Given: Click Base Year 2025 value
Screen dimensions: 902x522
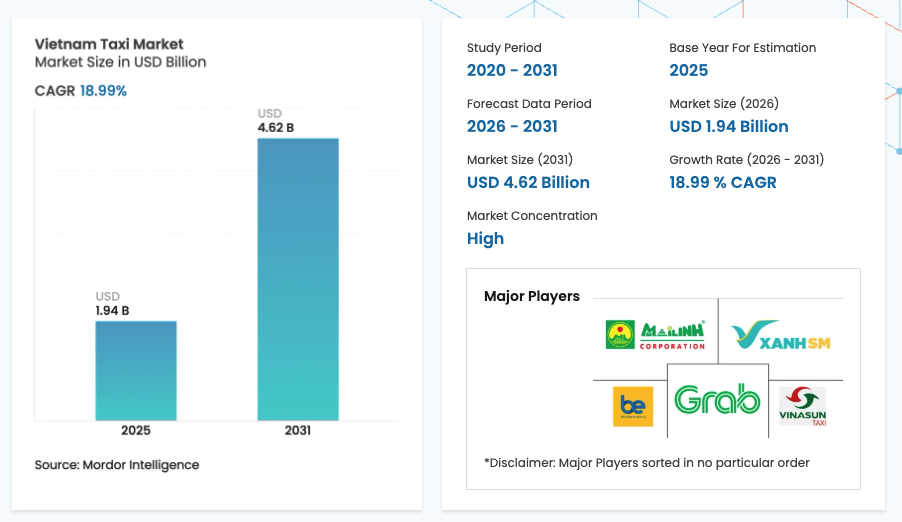Looking at the screenshot, I should (x=688, y=70).
